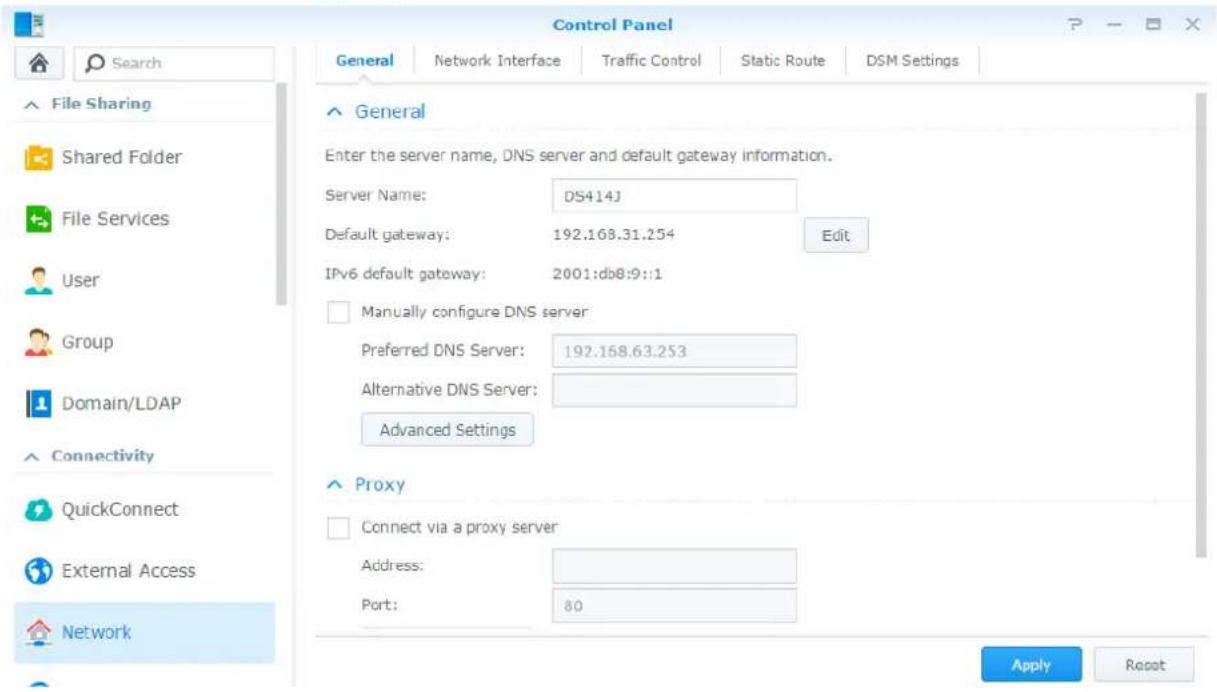Screen dimensions: 1217x692
Task: Click the proxy Port field
Action: point(674,605)
